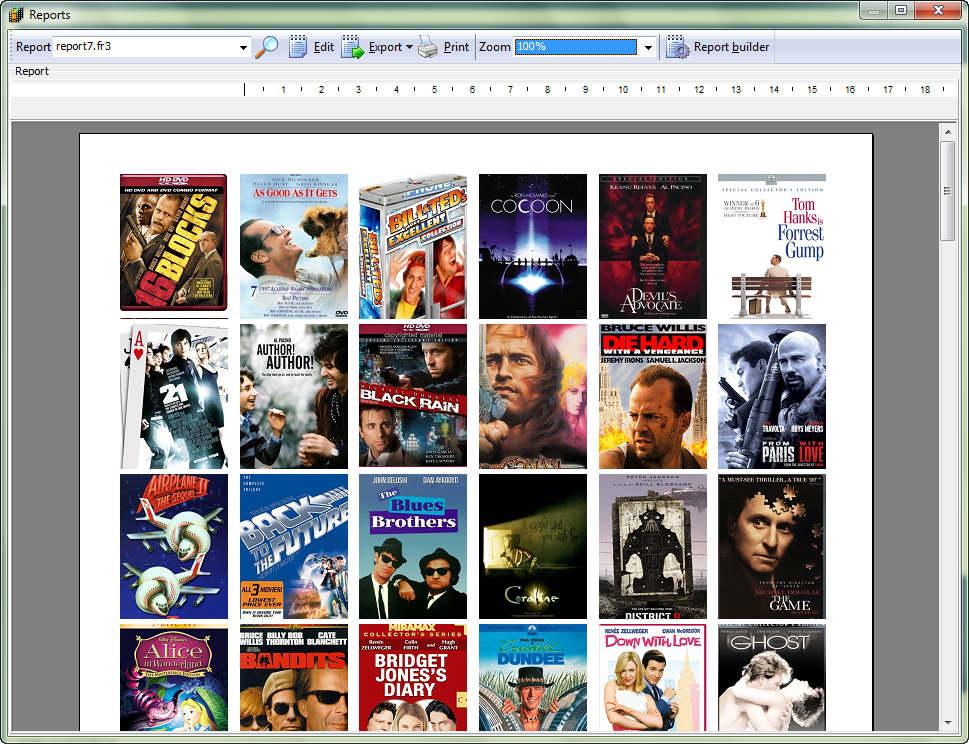Screen dimensions: 969x744
Task: Select the Forrest Gump cover
Action: [x=772, y=246]
